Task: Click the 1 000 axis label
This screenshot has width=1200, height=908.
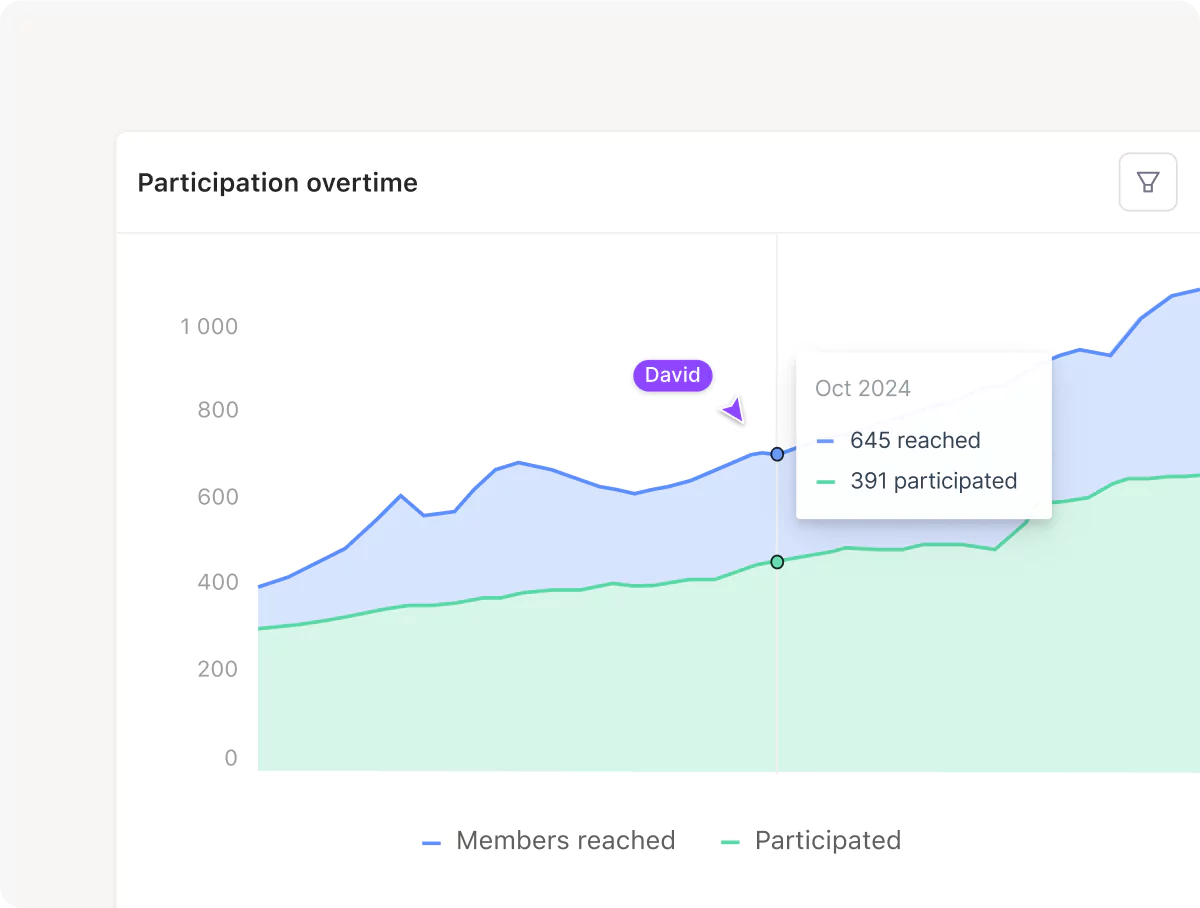Action: point(209,326)
